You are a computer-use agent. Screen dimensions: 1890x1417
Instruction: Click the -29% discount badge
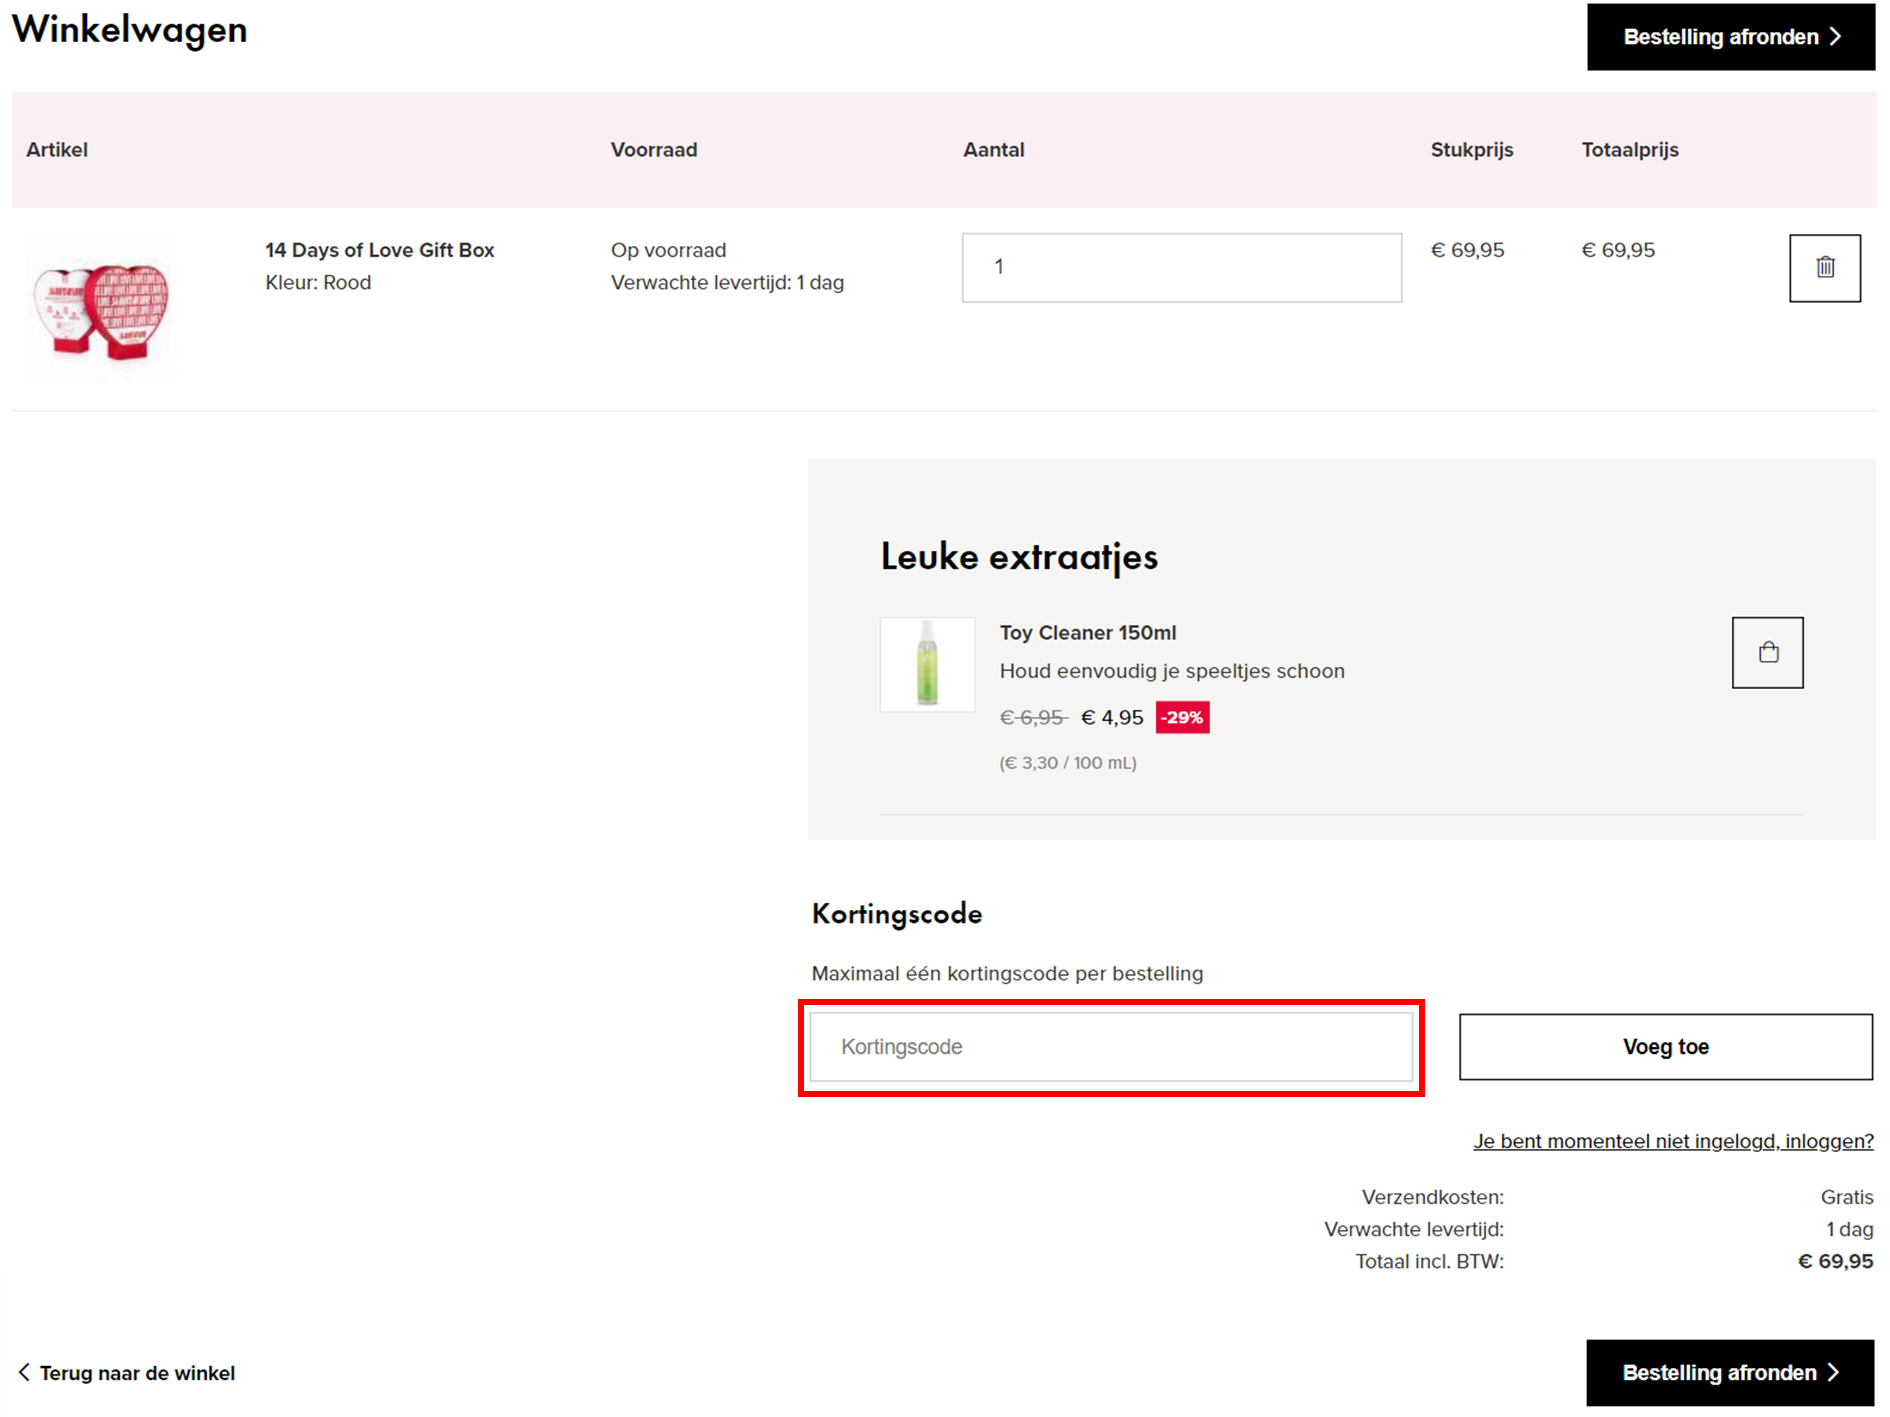[1182, 718]
